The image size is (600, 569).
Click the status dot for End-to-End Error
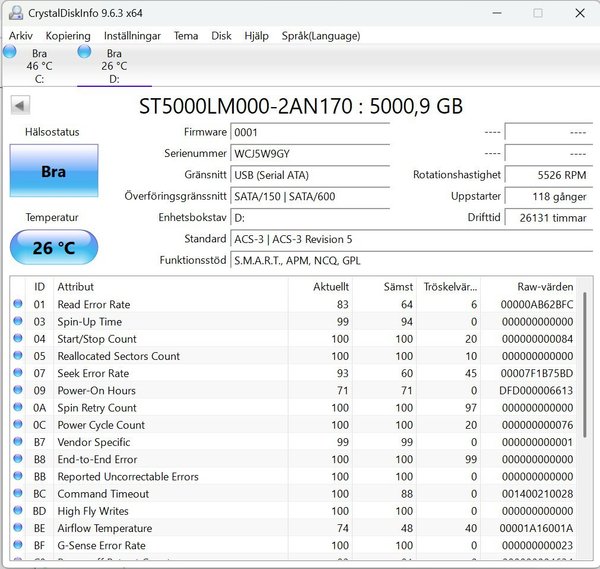18,459
